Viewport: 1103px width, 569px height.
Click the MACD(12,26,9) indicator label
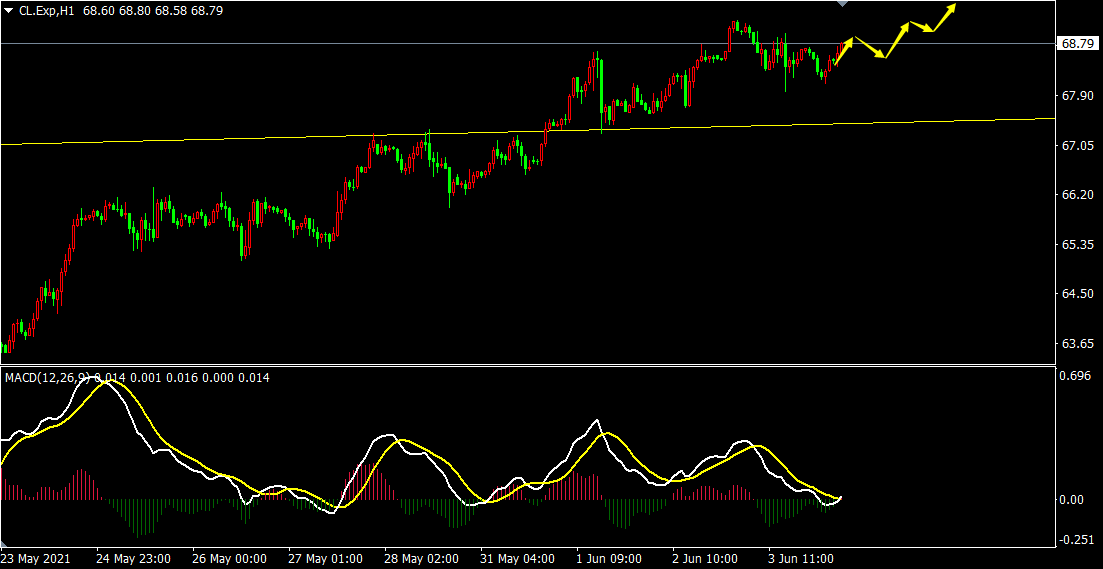click(x=47, y=377)
